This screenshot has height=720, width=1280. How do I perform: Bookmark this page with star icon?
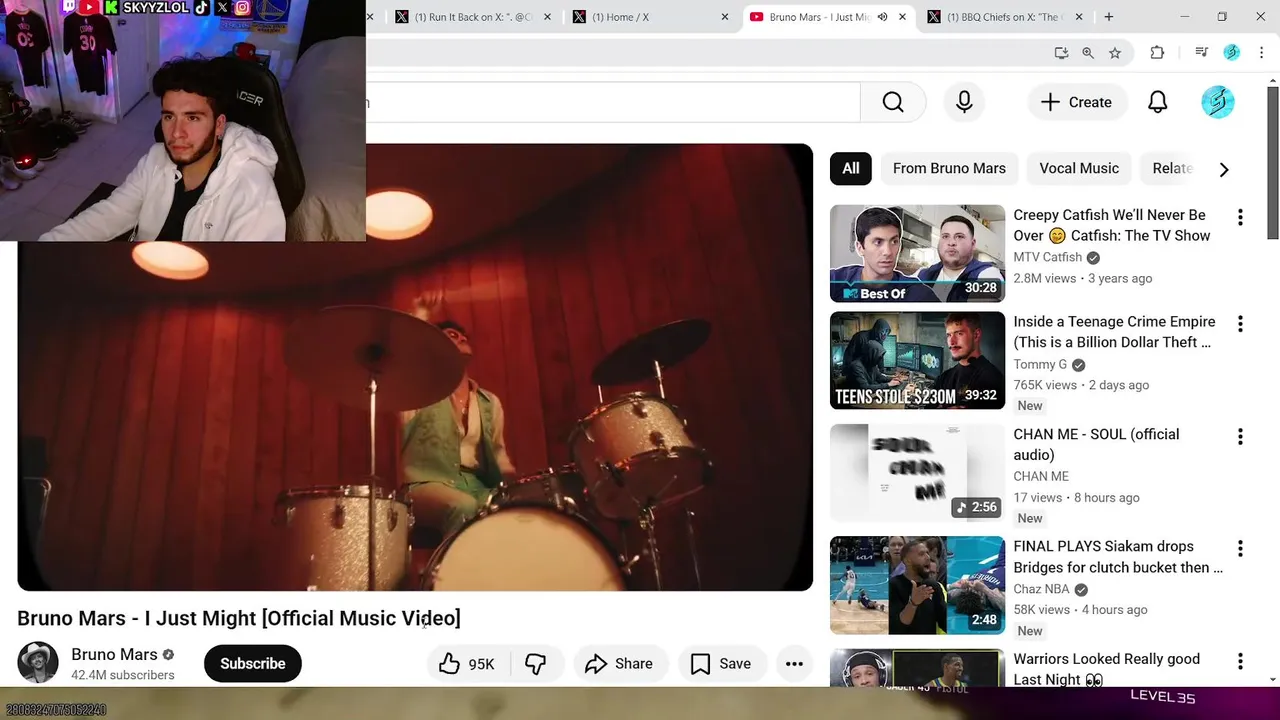(1115, 53)
